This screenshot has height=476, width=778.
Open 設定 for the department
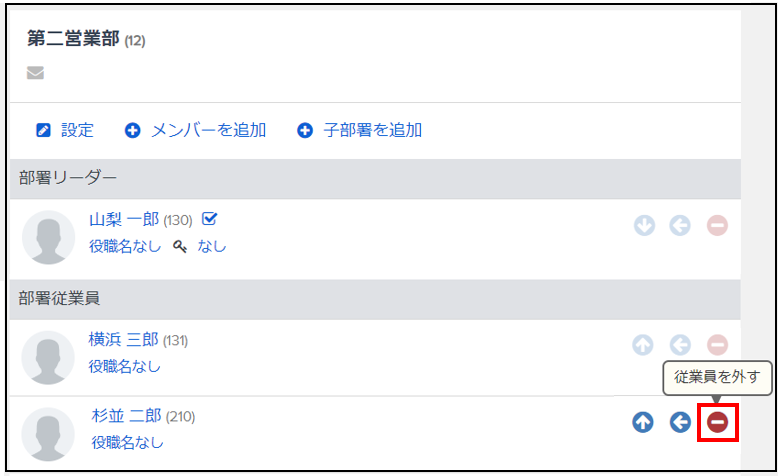[65, 131]
